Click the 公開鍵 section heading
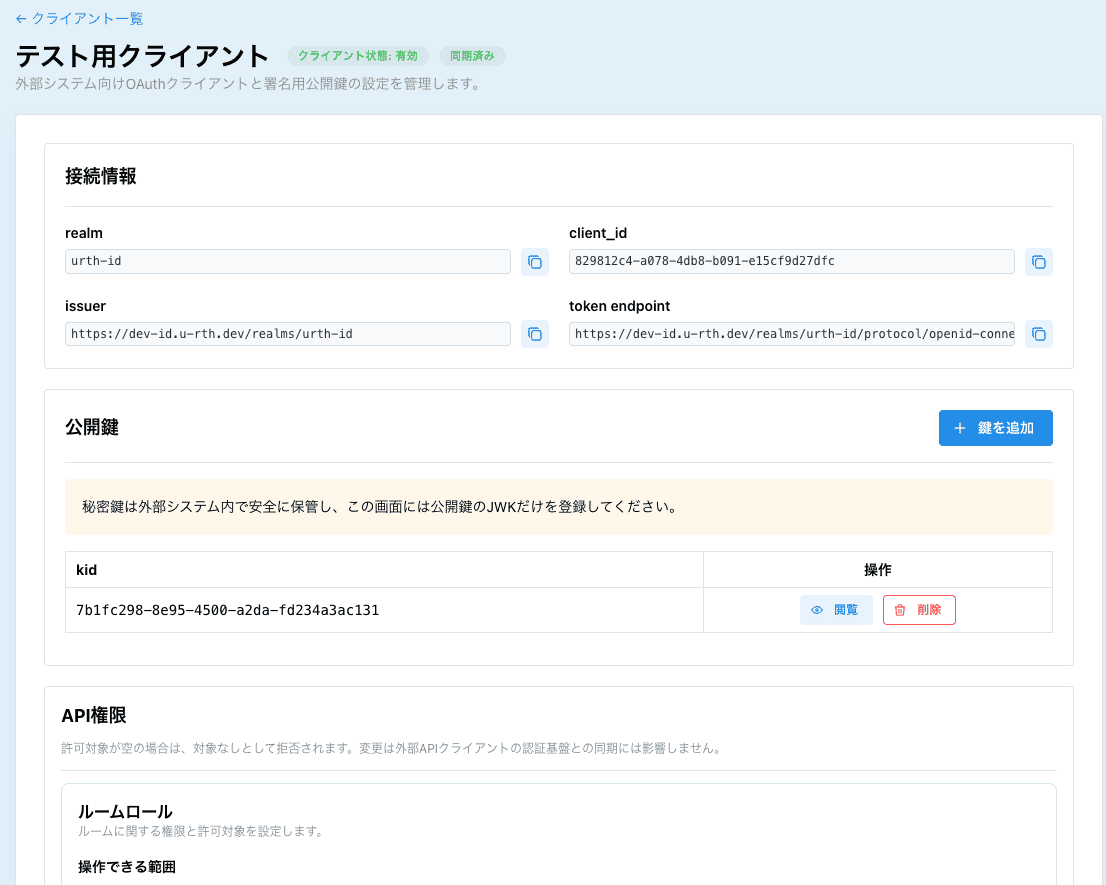Viewport: 1106px width, 885px height. 92,427
